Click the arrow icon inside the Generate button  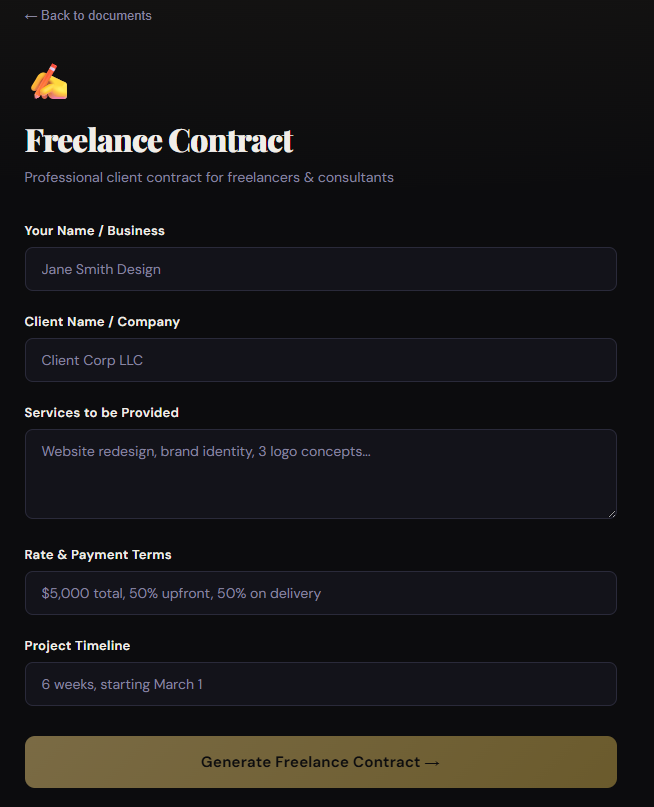433,761
